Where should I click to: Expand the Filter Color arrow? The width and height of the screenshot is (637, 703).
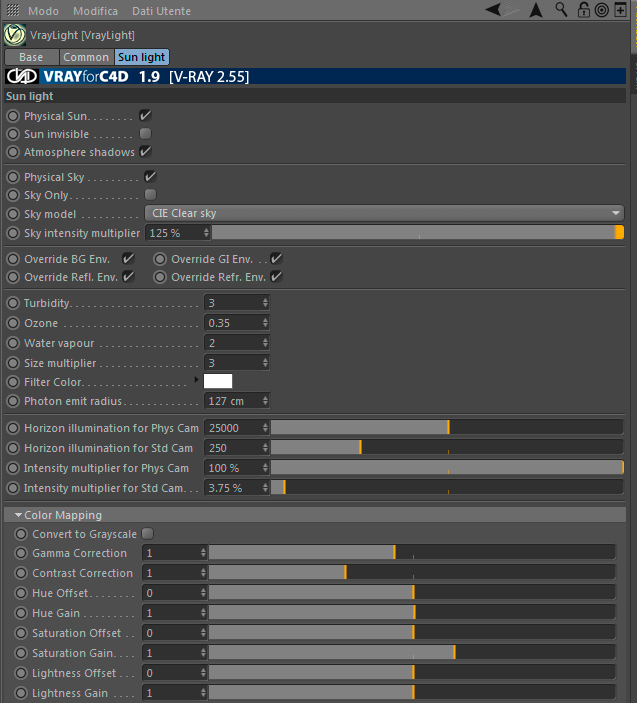[x=196, y=380]
